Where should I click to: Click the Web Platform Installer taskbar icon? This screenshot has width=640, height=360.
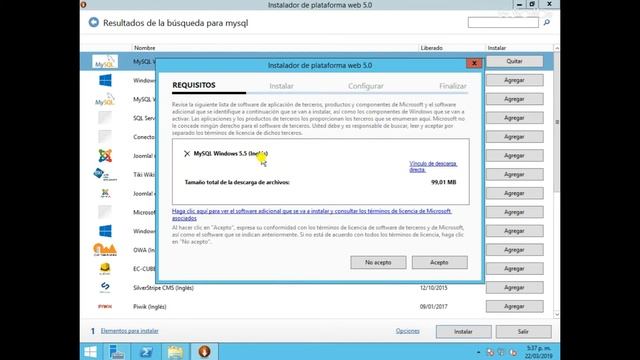[204, 351]
